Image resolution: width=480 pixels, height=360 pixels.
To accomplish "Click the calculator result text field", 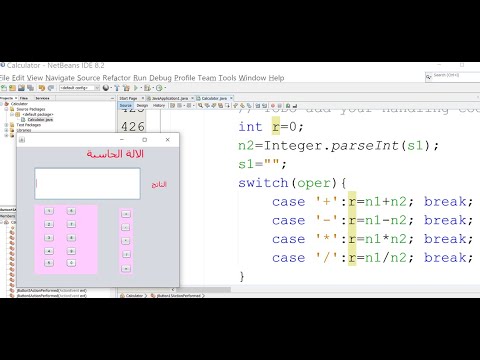I will point(87,184).
